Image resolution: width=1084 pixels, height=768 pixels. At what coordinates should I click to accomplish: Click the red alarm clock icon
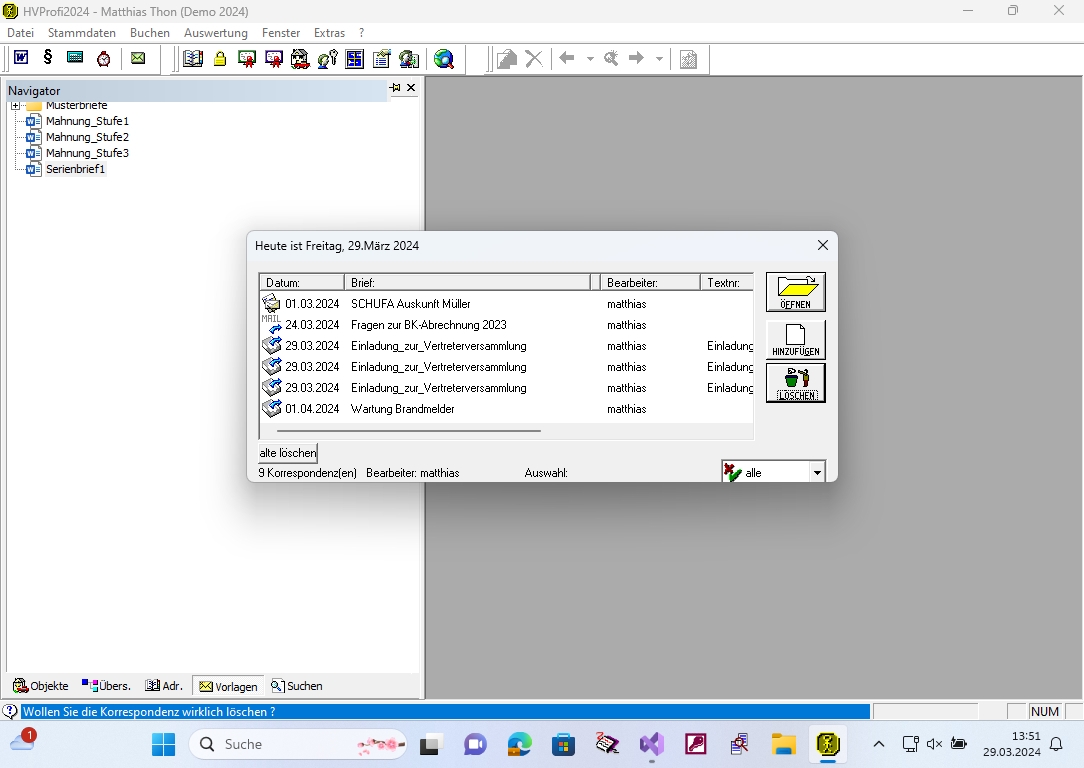[104, 59]
